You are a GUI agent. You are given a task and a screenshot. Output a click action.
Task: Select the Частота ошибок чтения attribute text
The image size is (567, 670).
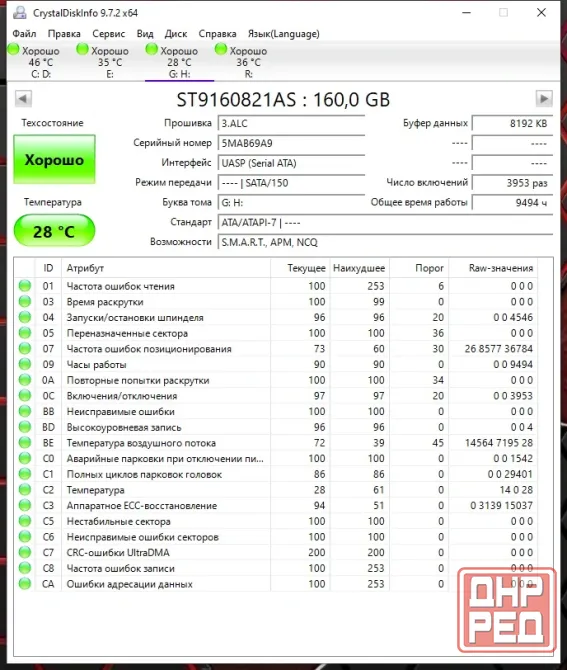pyautogui.click(x=120, y=286)
